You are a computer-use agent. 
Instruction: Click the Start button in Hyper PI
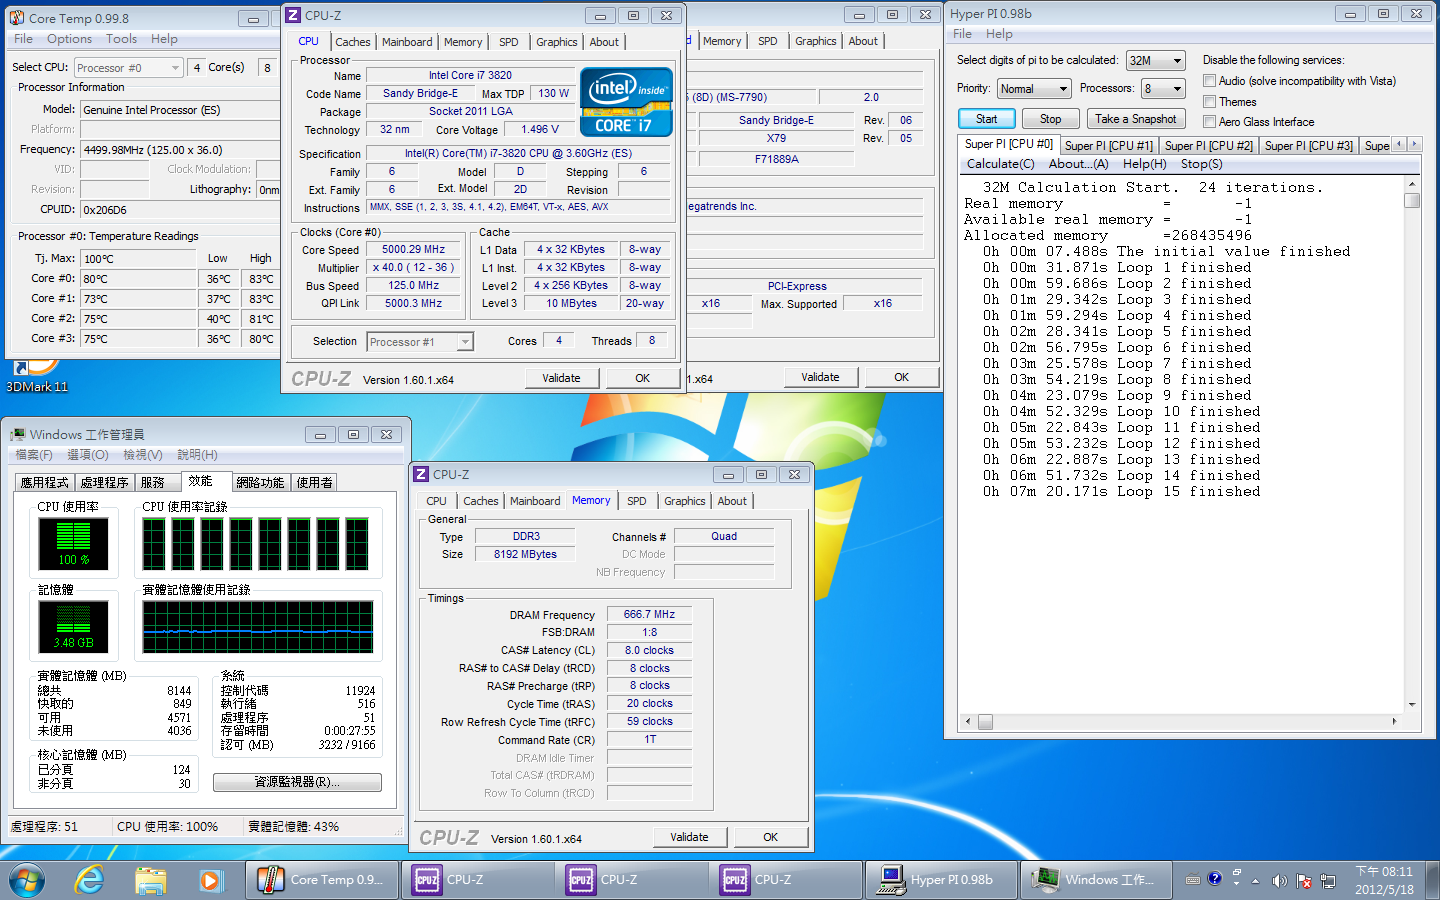[x=986, y=119]
